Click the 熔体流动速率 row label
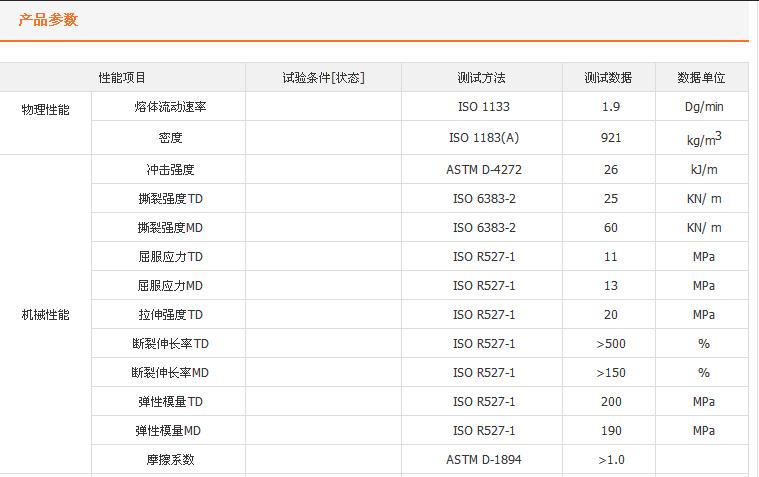This screenshot has width=759, height=477. click(x=170, y=106)
